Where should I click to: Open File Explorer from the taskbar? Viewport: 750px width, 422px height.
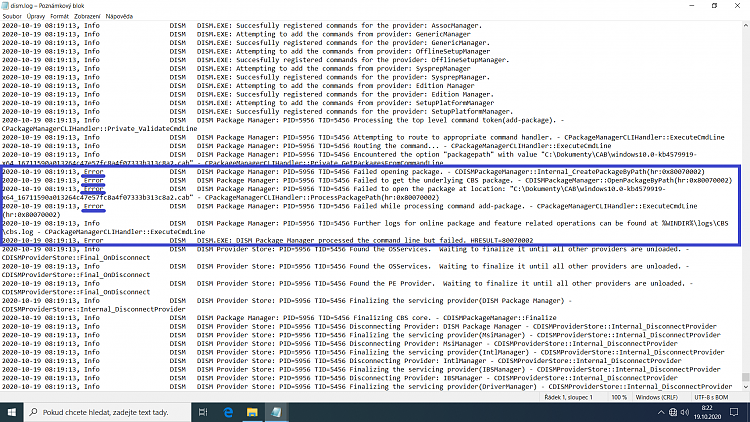252,412
